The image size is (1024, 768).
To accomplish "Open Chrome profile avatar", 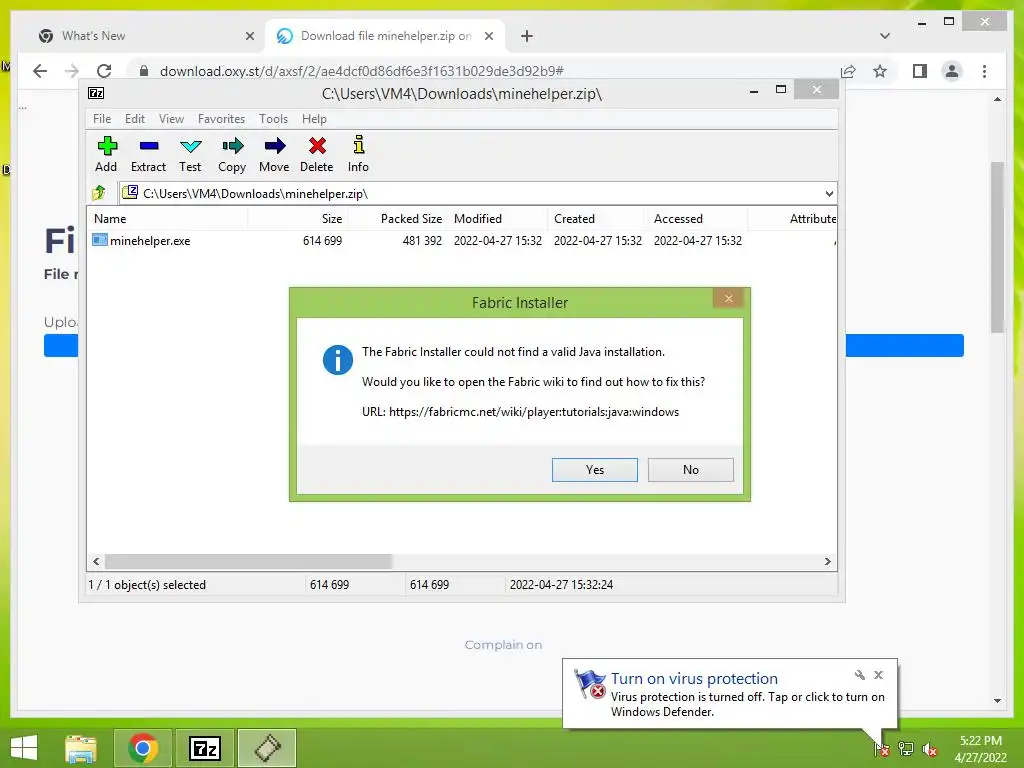I will coord(952,71).
